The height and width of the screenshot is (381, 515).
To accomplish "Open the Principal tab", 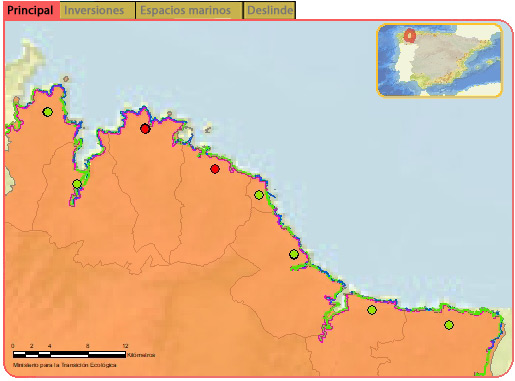I will click(x=30, y=10).
